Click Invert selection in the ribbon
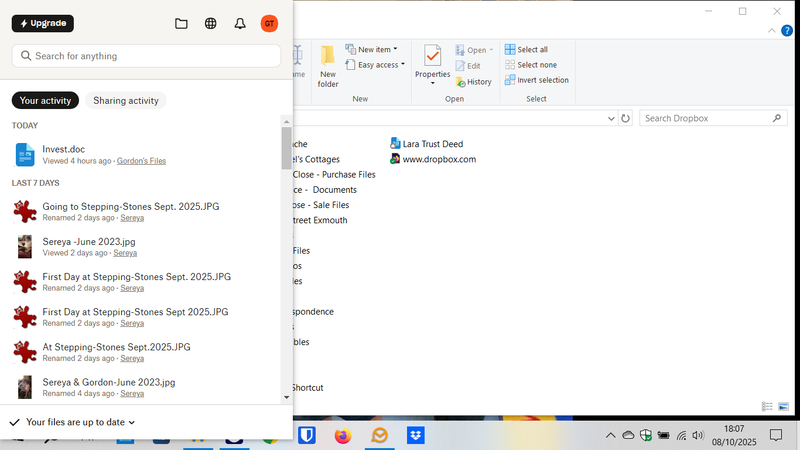This screenshot has height=450, width=800. [536, 80]
